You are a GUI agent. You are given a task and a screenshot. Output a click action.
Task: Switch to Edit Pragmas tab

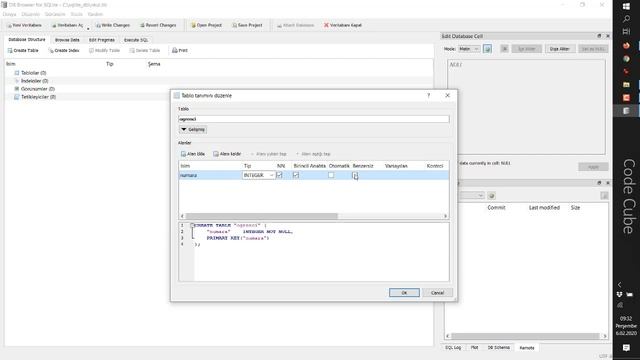point(102,40)
